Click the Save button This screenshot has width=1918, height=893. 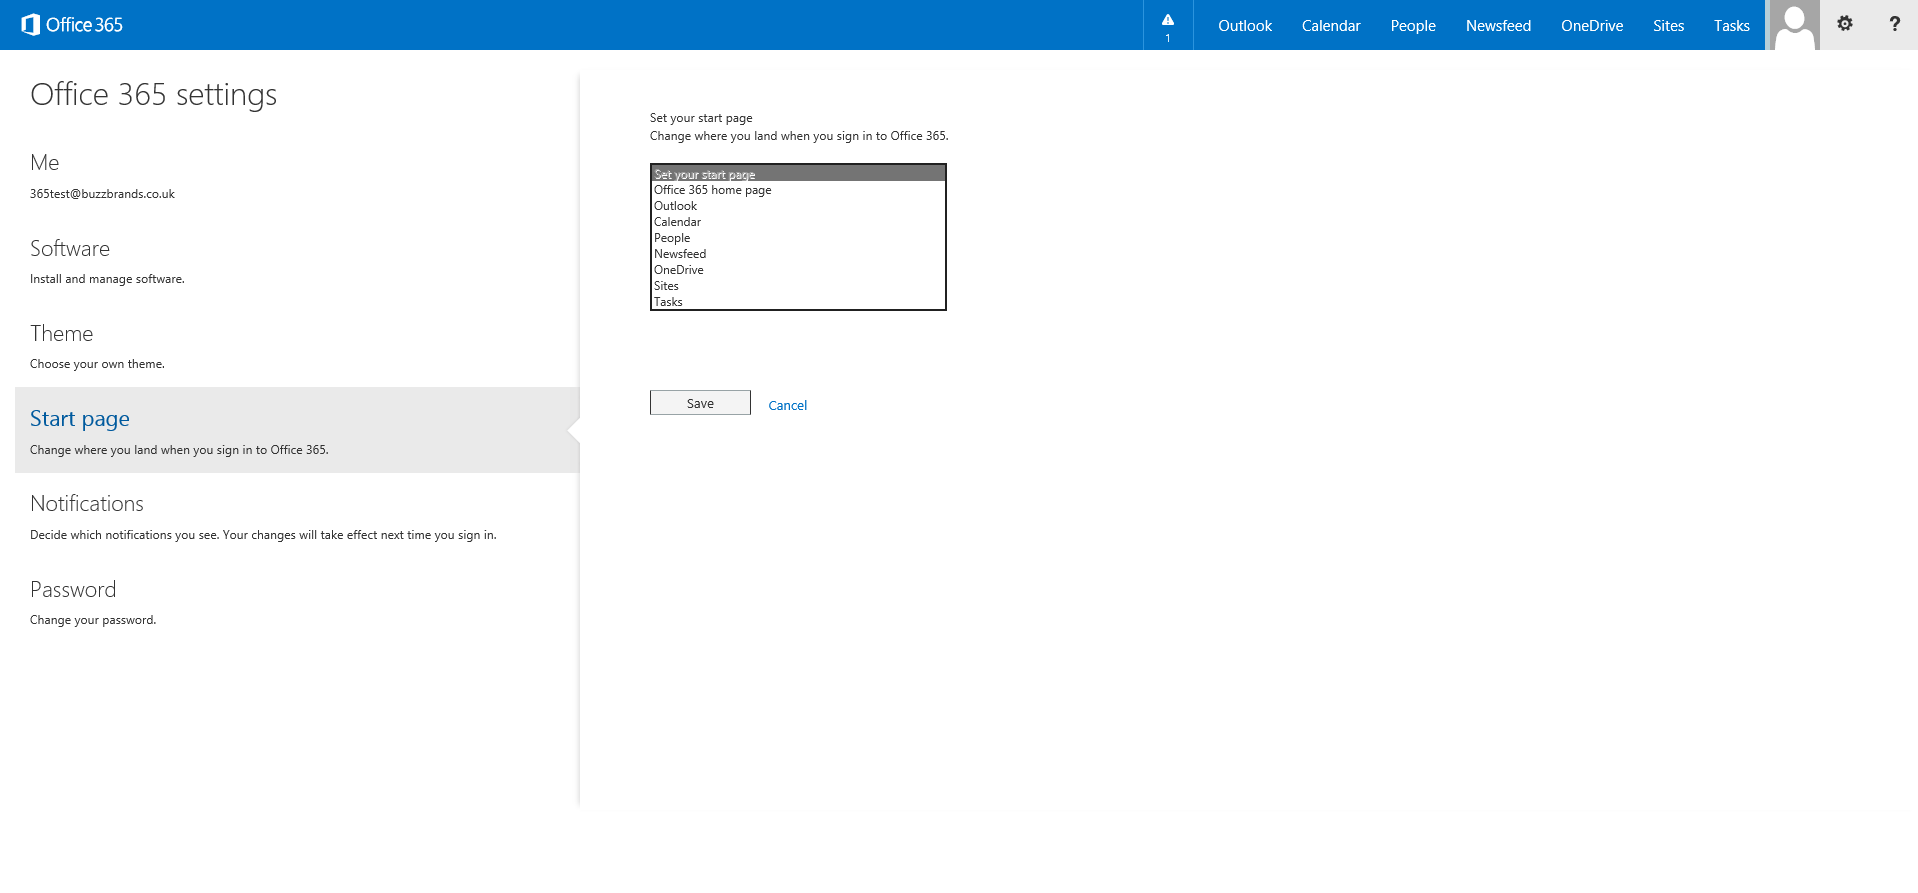(700, 403)
